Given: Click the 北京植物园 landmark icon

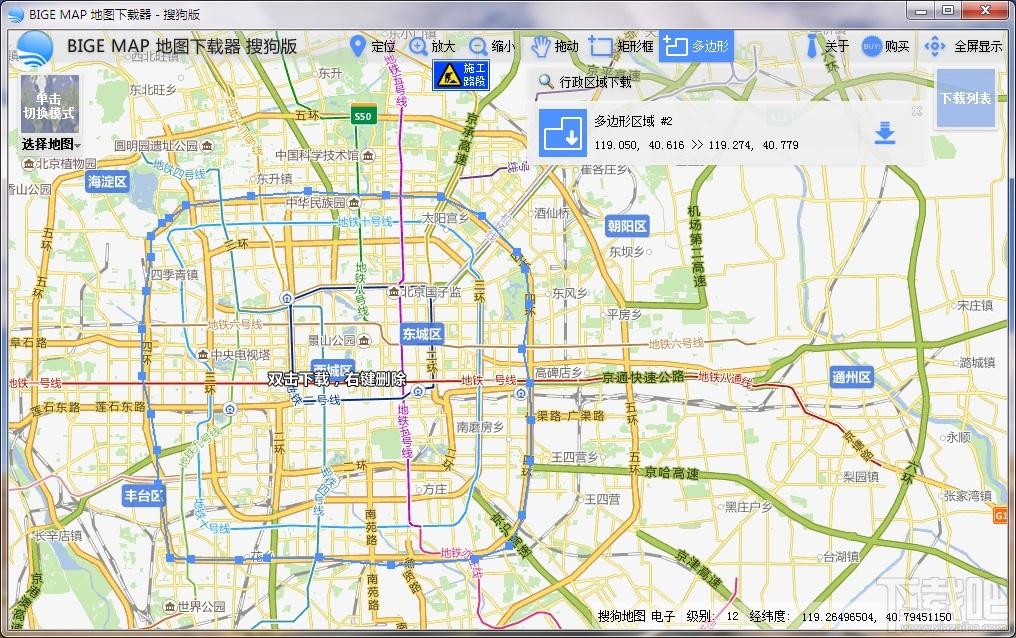Looking at the screenshot, I should [x=28, y=165].
